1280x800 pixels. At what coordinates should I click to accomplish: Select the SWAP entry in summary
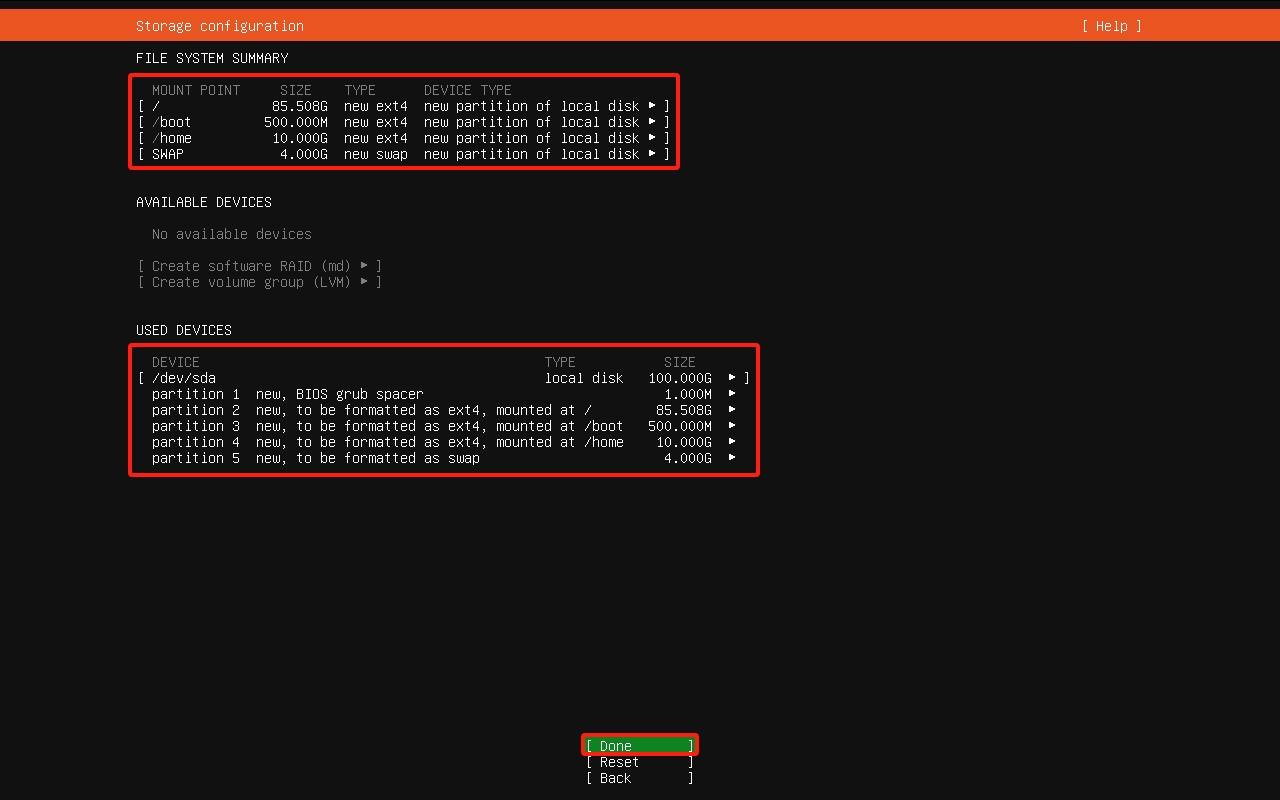404,154
